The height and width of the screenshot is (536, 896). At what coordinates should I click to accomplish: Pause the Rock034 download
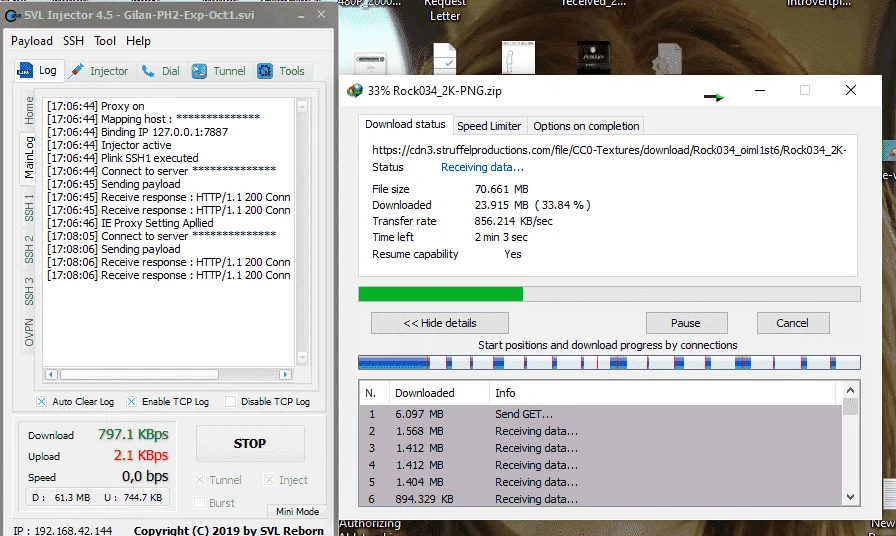686,323
